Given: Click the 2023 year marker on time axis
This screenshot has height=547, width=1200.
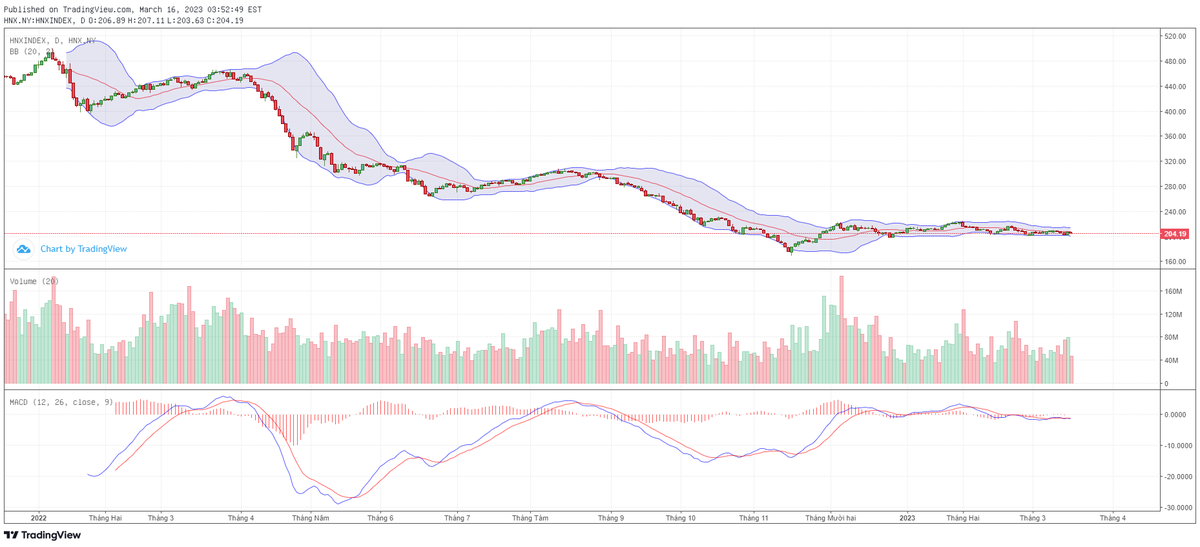Looking at the screenshot, I should [907, 518].
